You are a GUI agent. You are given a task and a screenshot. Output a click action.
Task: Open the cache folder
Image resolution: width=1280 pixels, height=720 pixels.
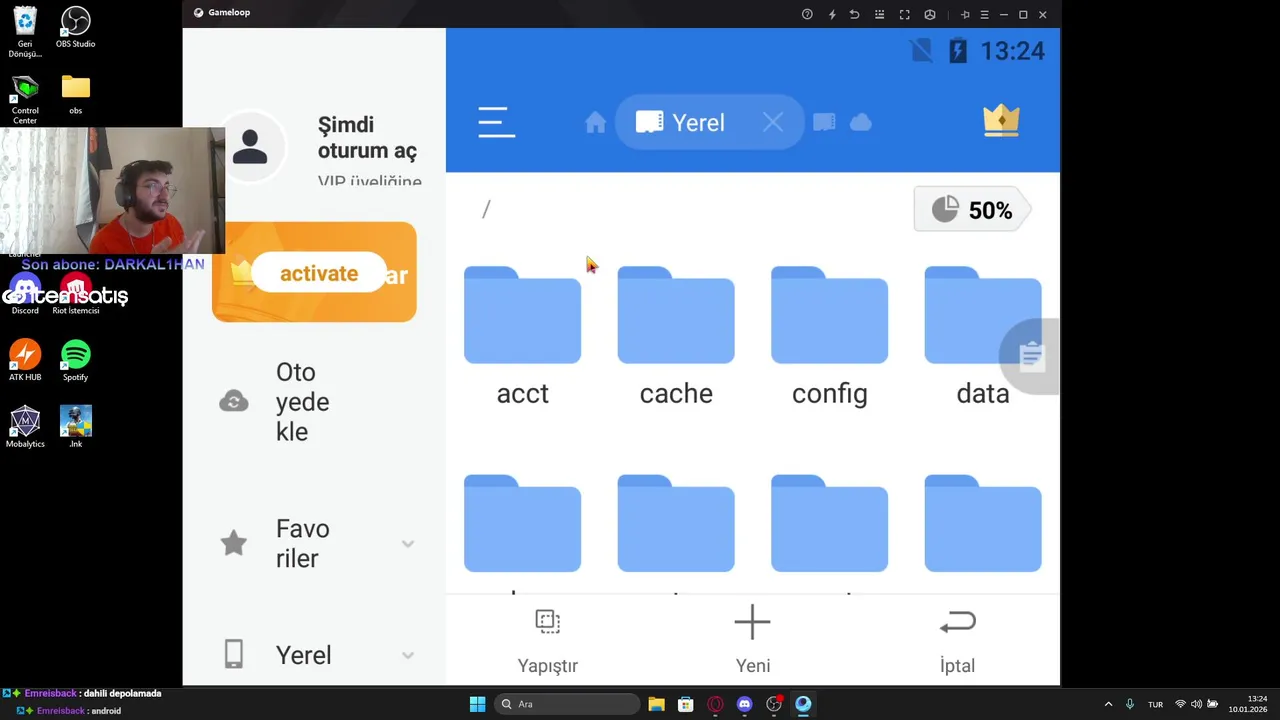(x=676, y=337)
